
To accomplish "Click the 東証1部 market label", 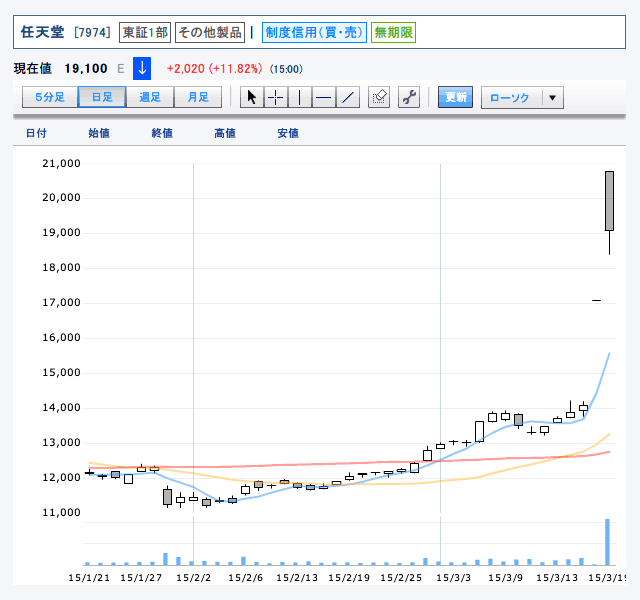I will point(145,32).
